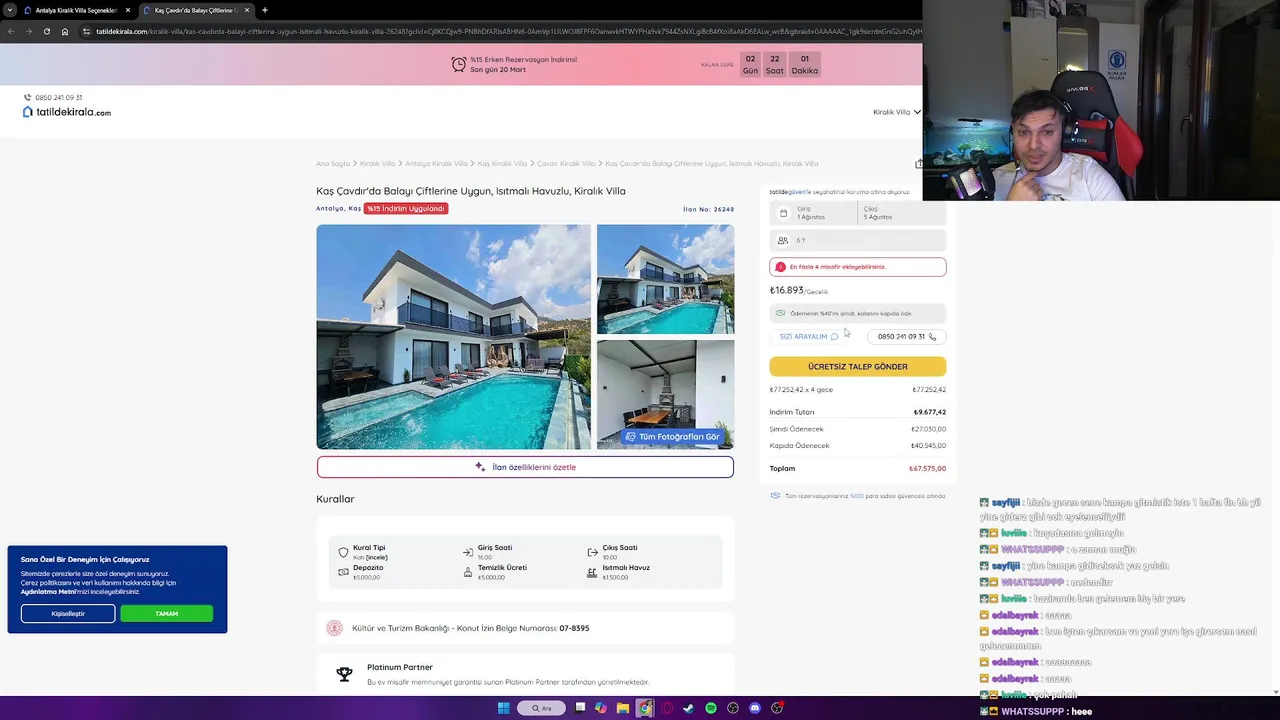Open Antalya Kiralık Villa breadcrumb link
The image size is (1280, 720).
click(436, 163)
